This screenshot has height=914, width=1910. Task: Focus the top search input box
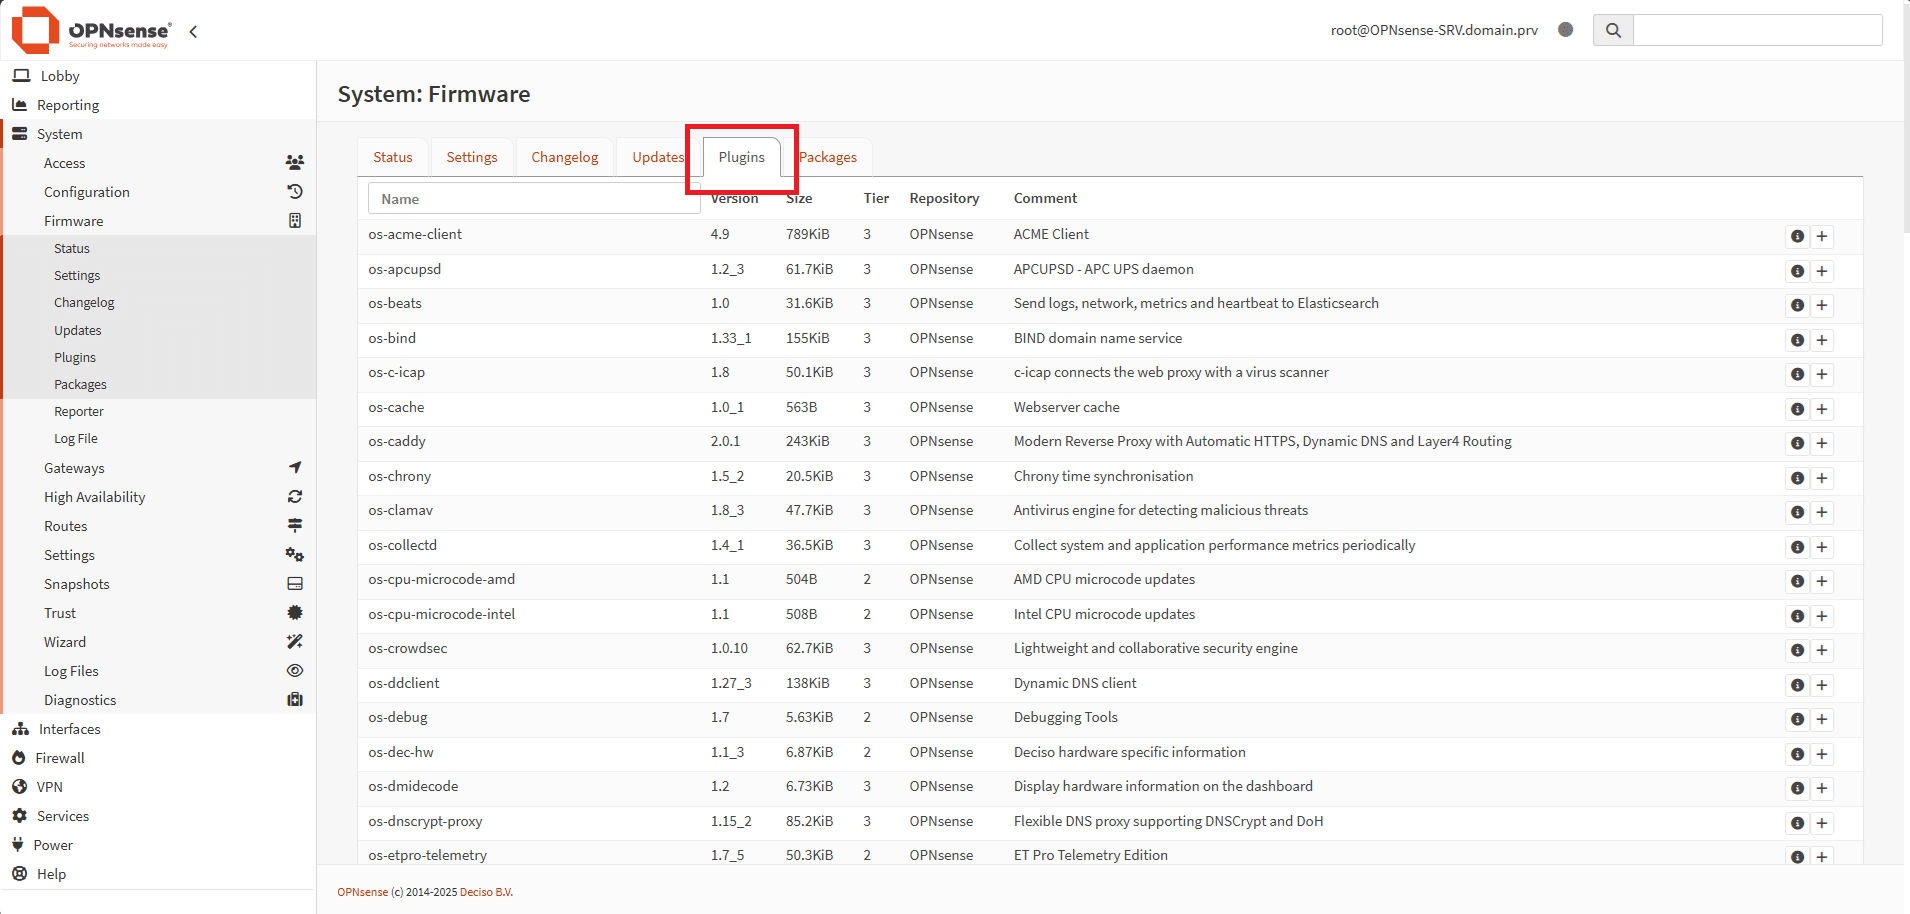[x=1757, y=30]
